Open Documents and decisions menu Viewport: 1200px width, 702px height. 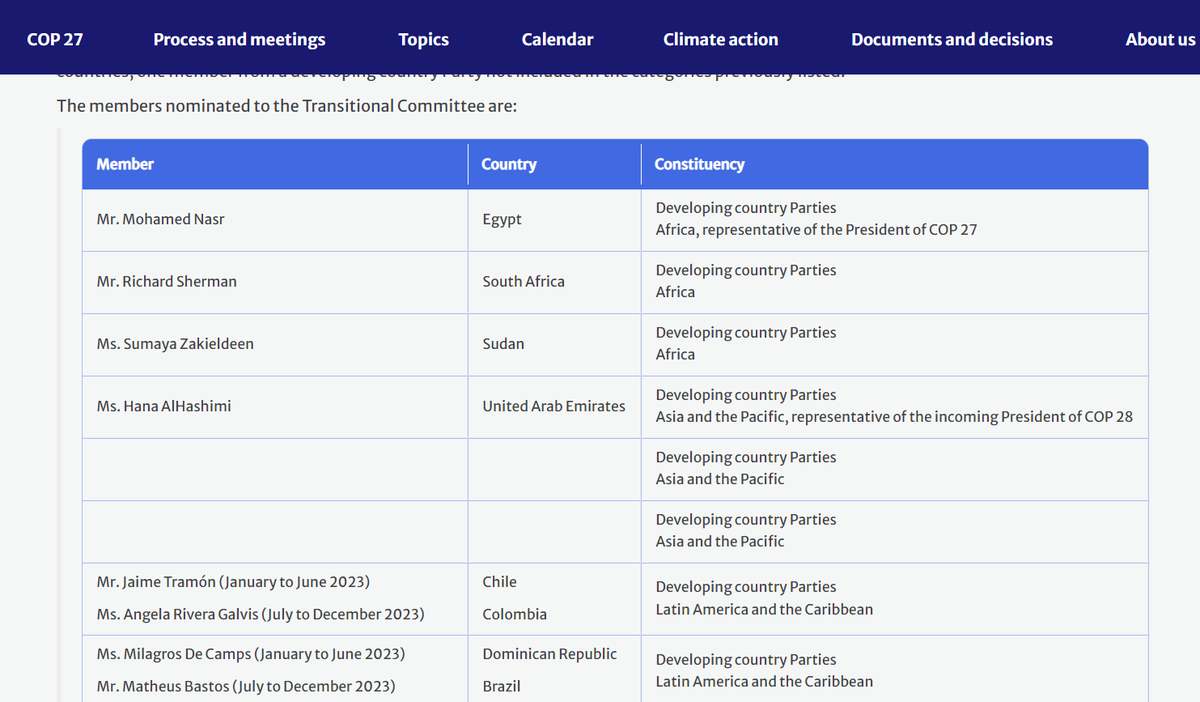952,39
